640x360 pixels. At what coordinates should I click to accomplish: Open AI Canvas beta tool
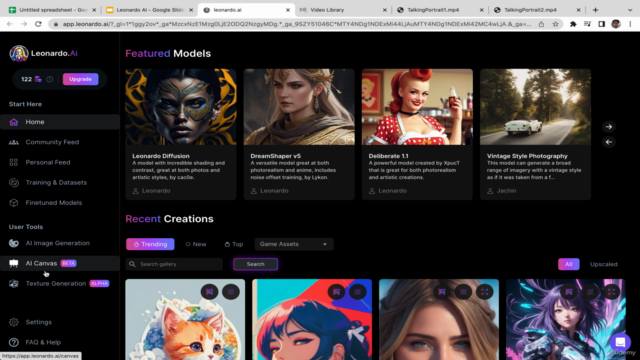pos(60,263)
